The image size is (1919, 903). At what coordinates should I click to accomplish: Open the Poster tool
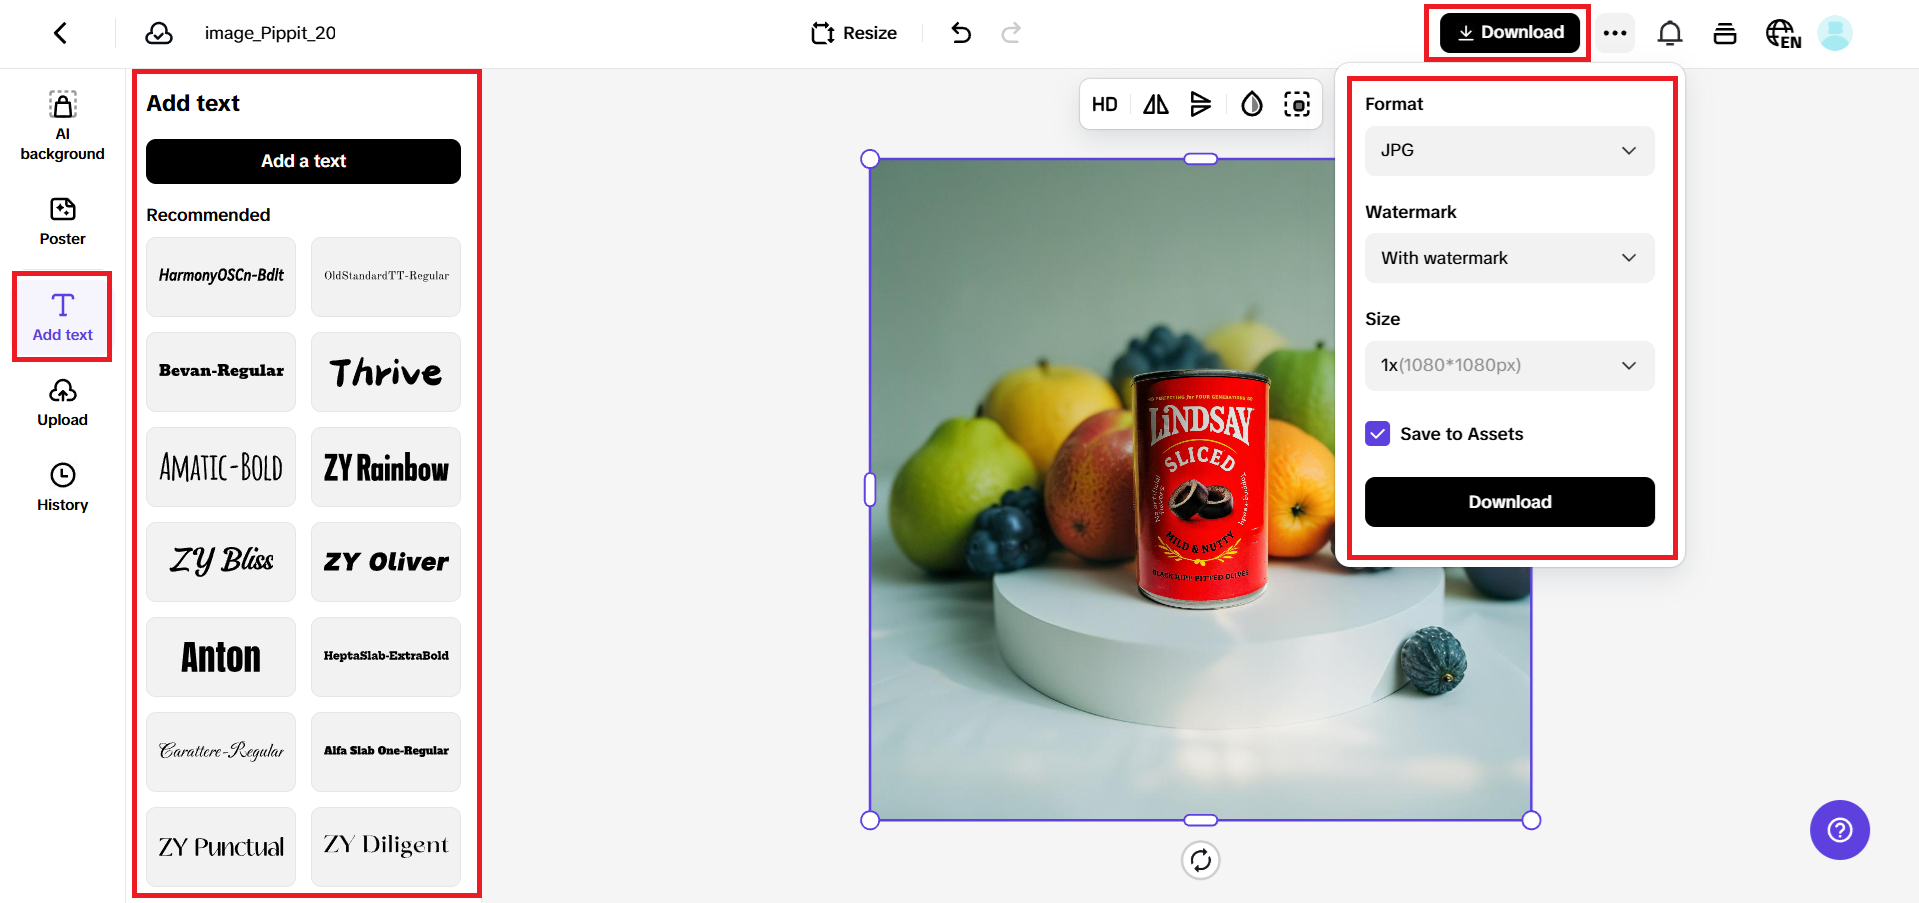62,222
